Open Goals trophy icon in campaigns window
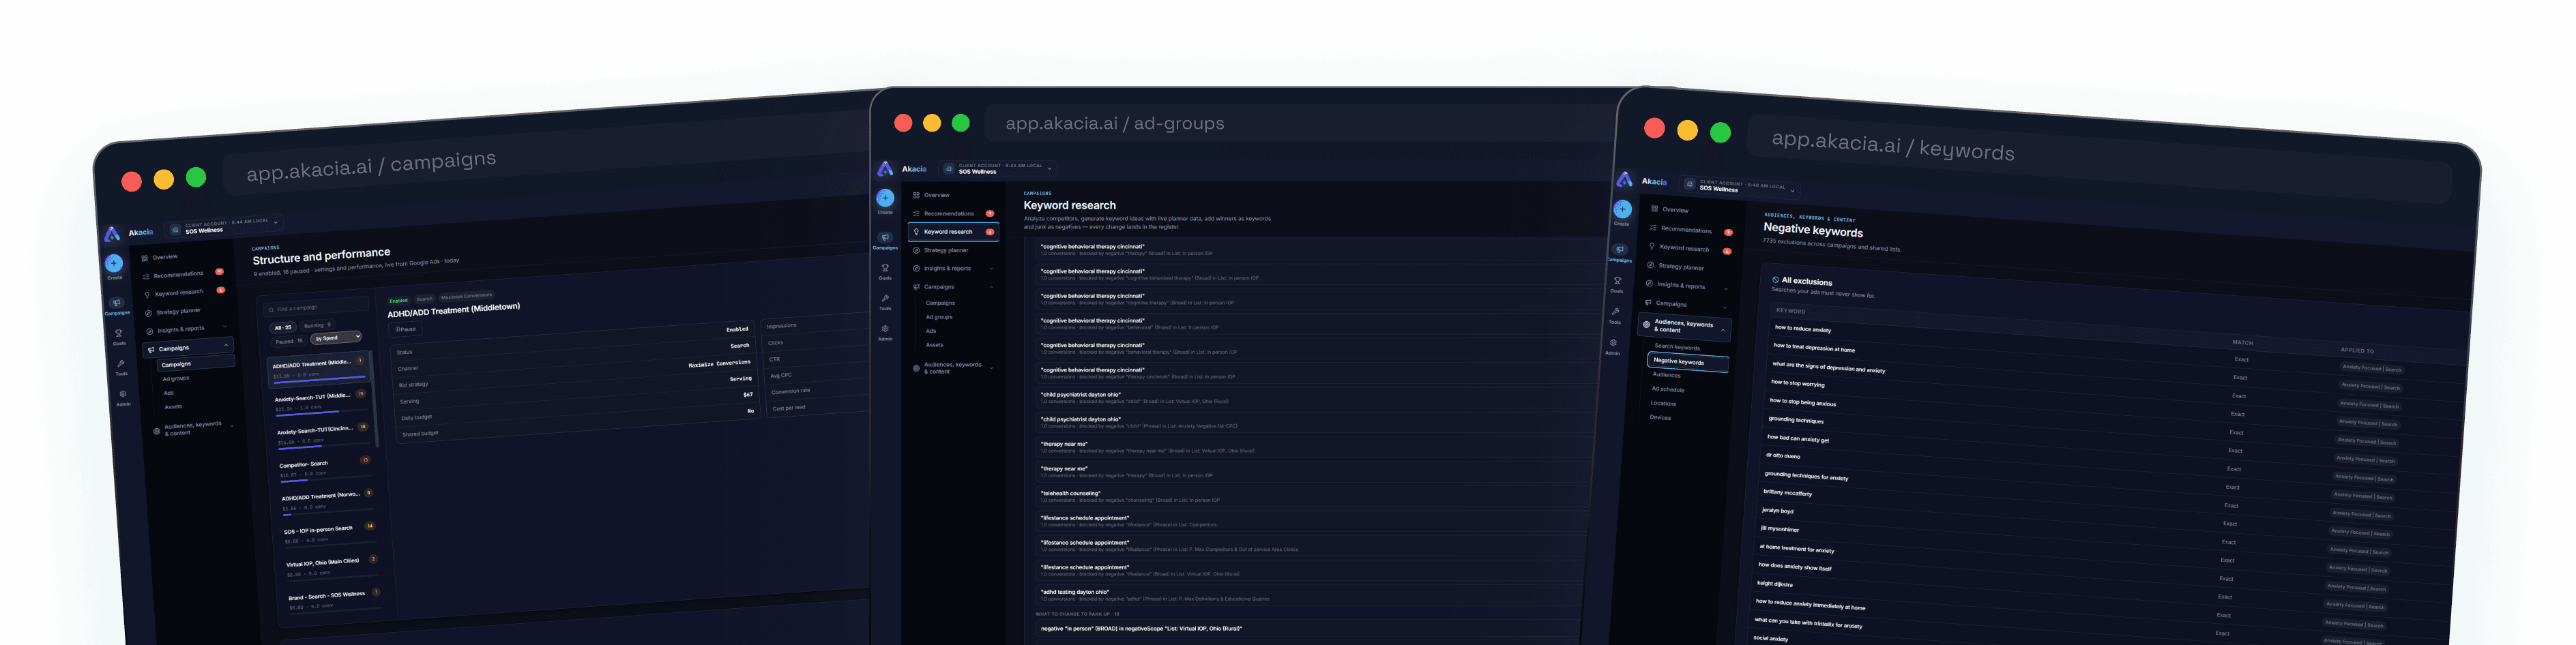The width and height of the screenshot is (2576, 645). [118, 334]
